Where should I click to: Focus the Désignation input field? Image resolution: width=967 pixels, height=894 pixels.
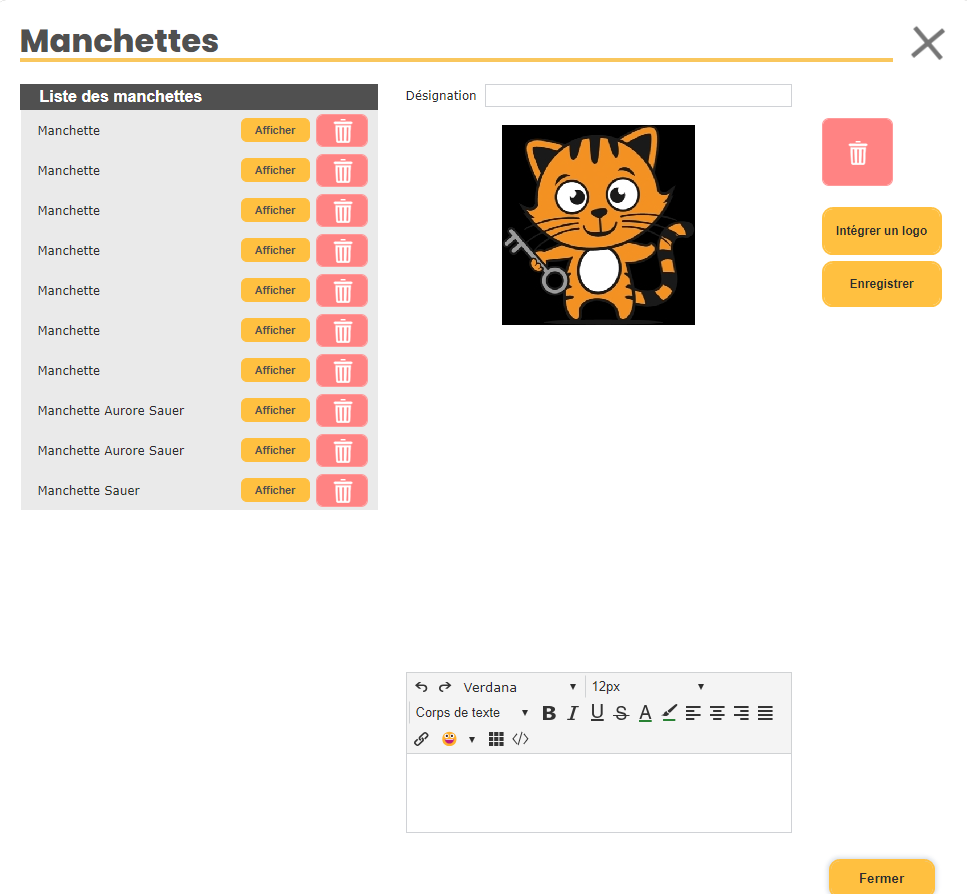pos(638,96)
